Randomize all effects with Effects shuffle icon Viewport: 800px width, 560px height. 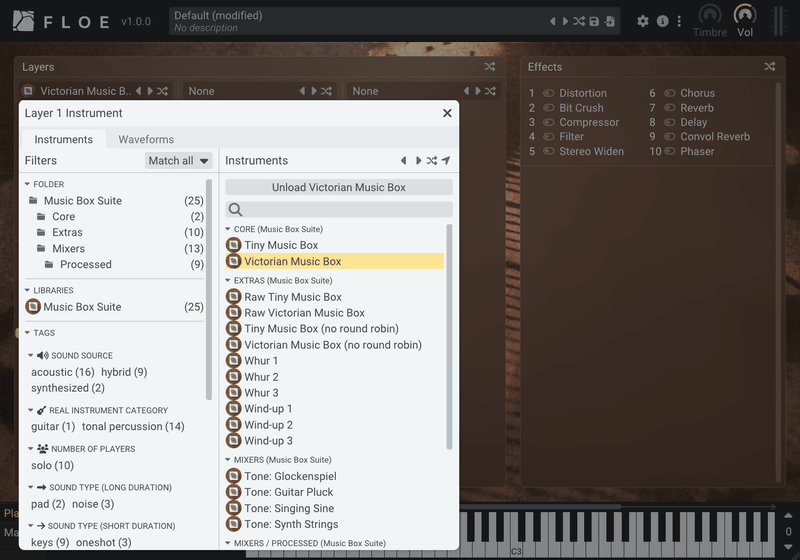[x=770, y=67]
